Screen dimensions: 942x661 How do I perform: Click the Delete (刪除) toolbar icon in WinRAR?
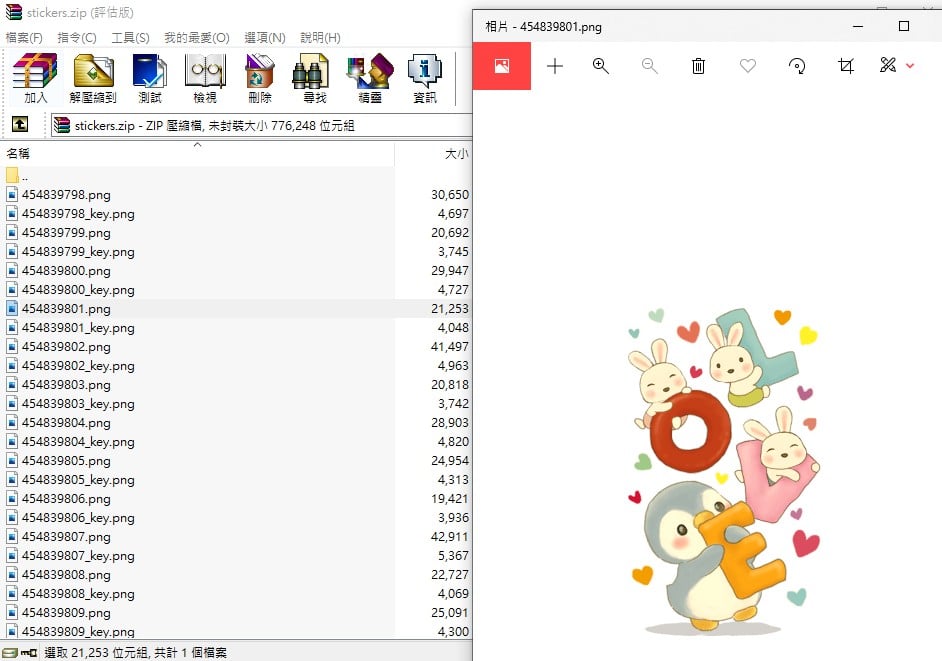(260, 78)
